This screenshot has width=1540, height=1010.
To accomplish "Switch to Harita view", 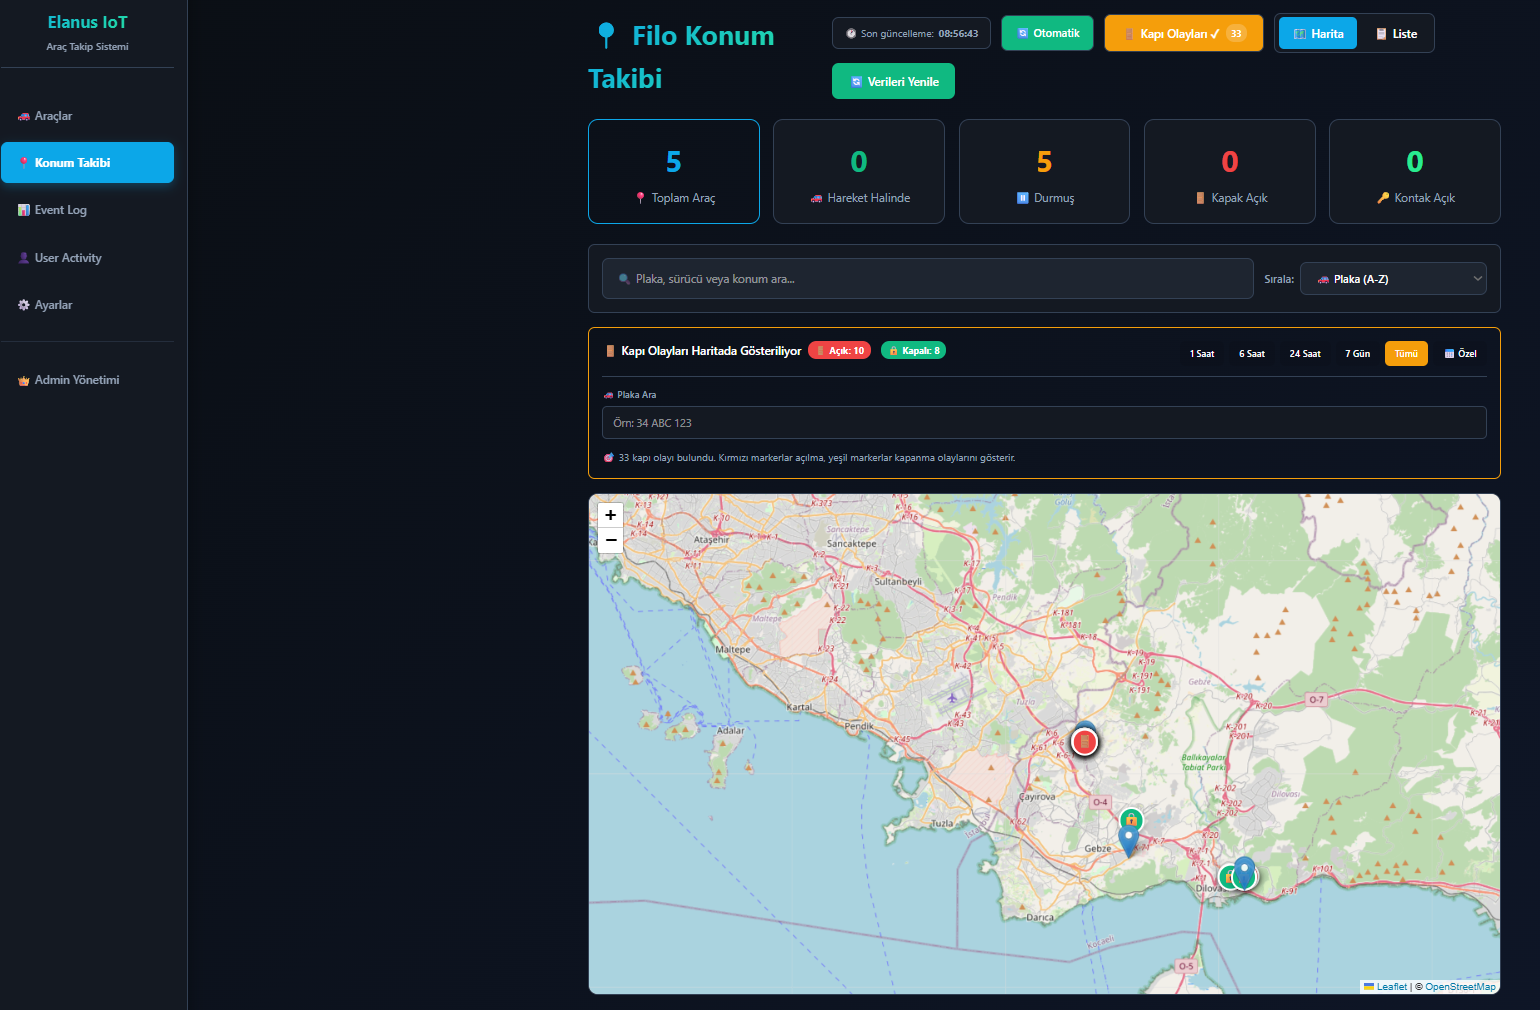I will click(x=1317, y=32).
